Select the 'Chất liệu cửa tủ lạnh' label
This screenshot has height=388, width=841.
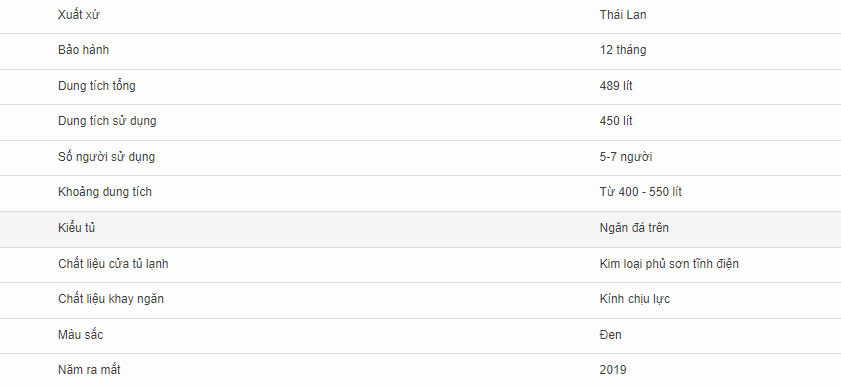pyautogui.click(x=113, y=264)
